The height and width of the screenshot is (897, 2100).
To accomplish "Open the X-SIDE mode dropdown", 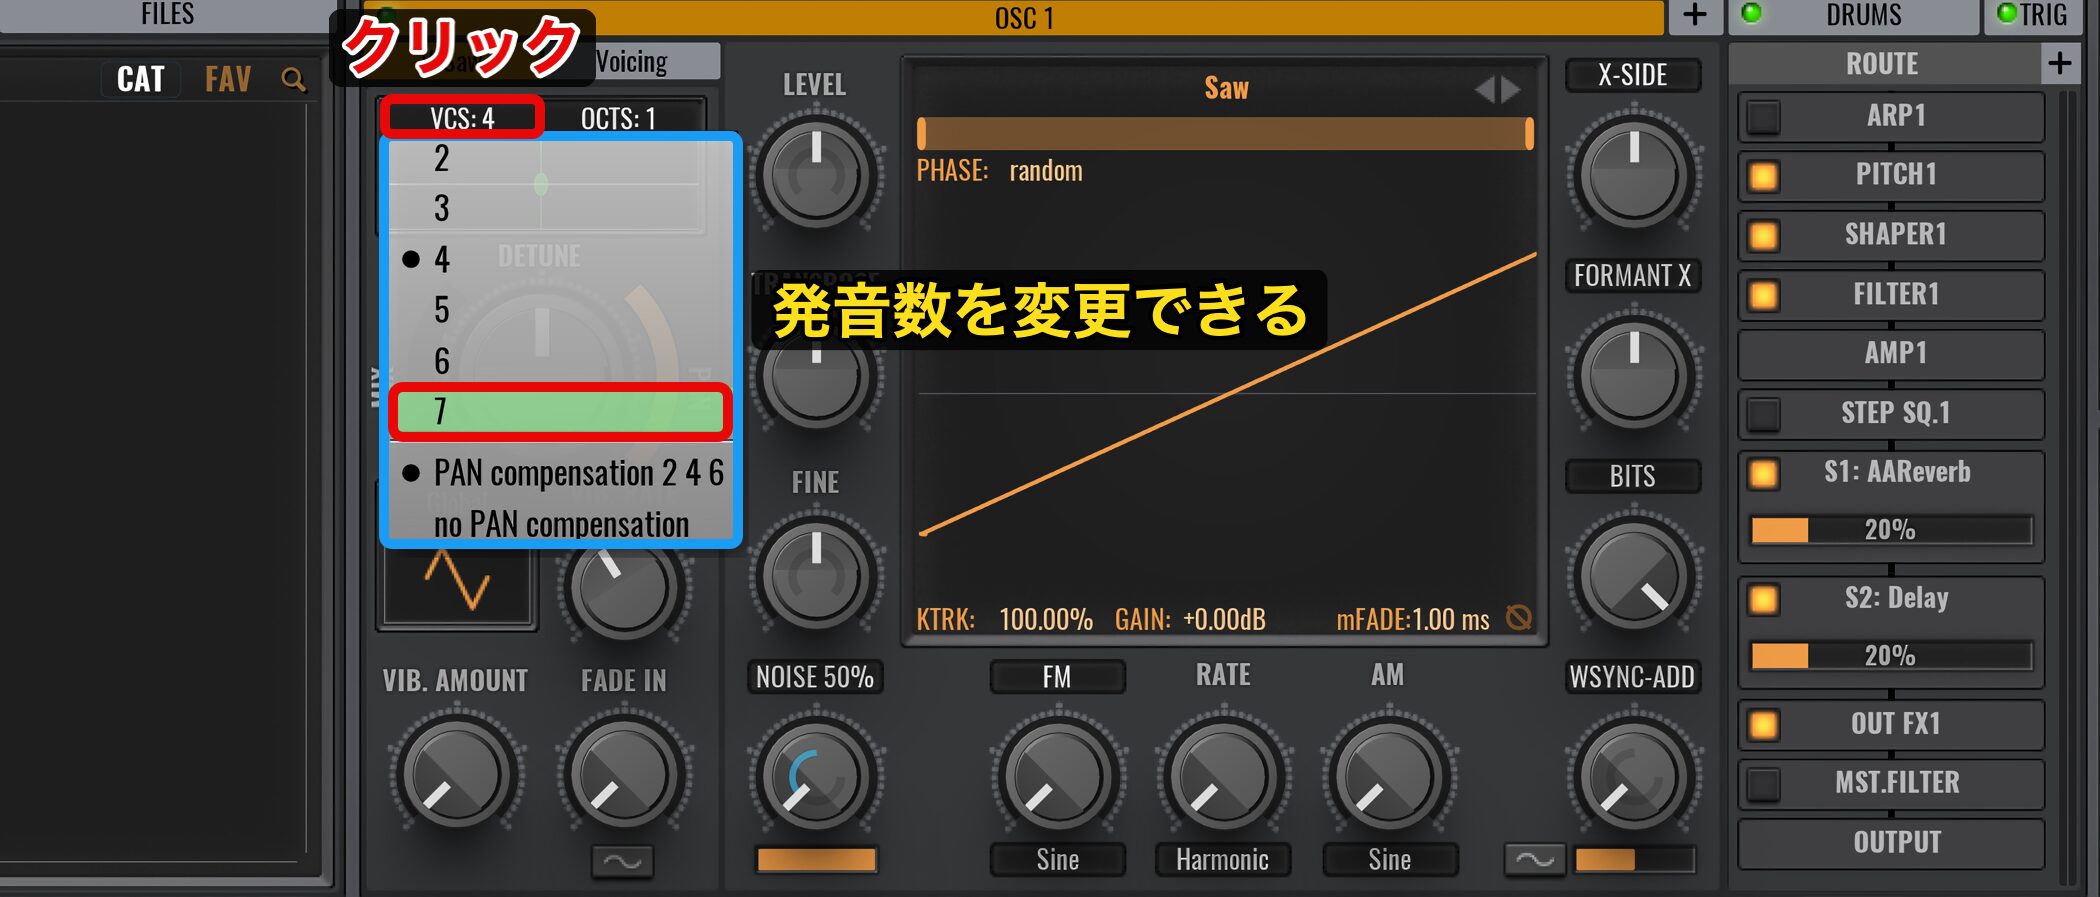I will pyautogui.click(x=1632, y=75).
